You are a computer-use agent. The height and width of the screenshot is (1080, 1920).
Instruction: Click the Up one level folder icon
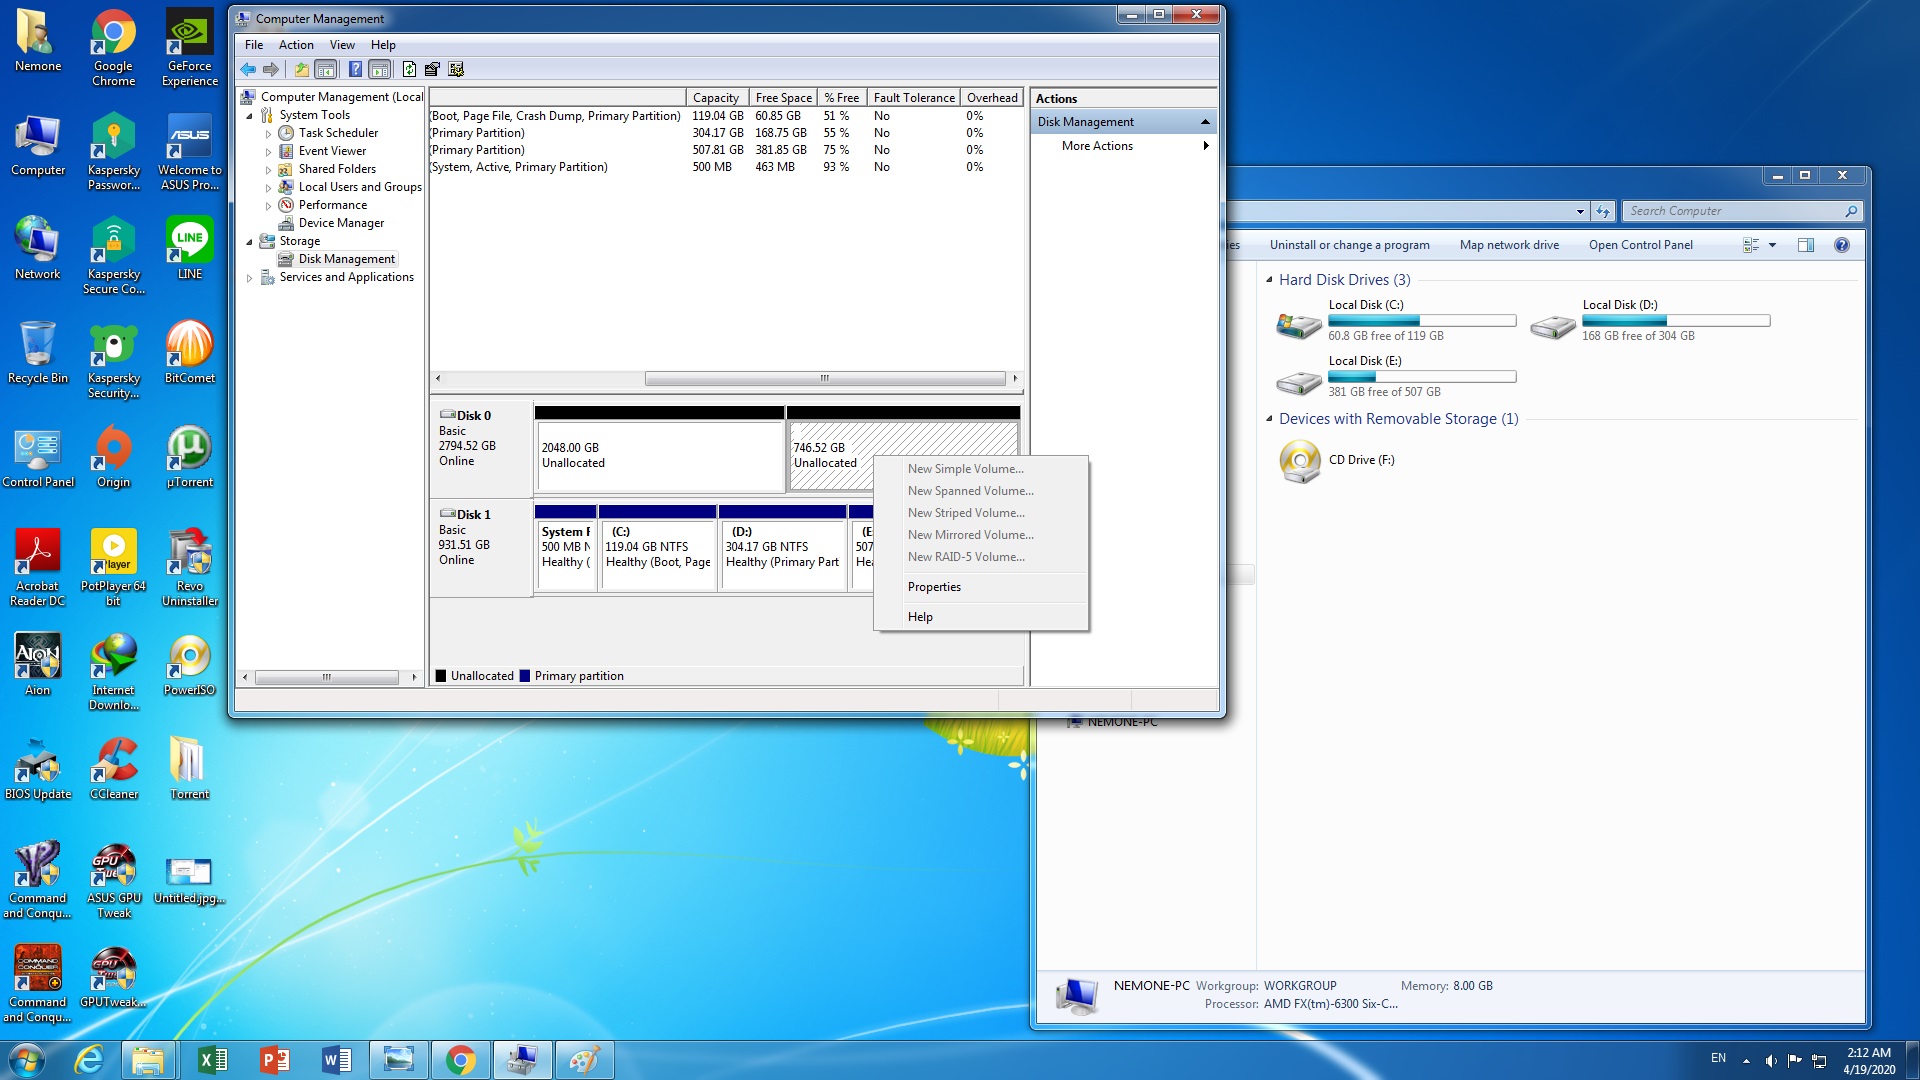[x=301, y=69]
